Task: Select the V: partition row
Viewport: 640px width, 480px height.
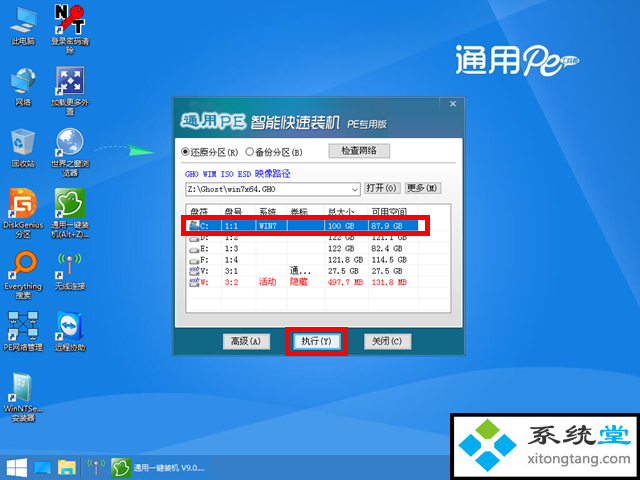Action: pos(302,271)
